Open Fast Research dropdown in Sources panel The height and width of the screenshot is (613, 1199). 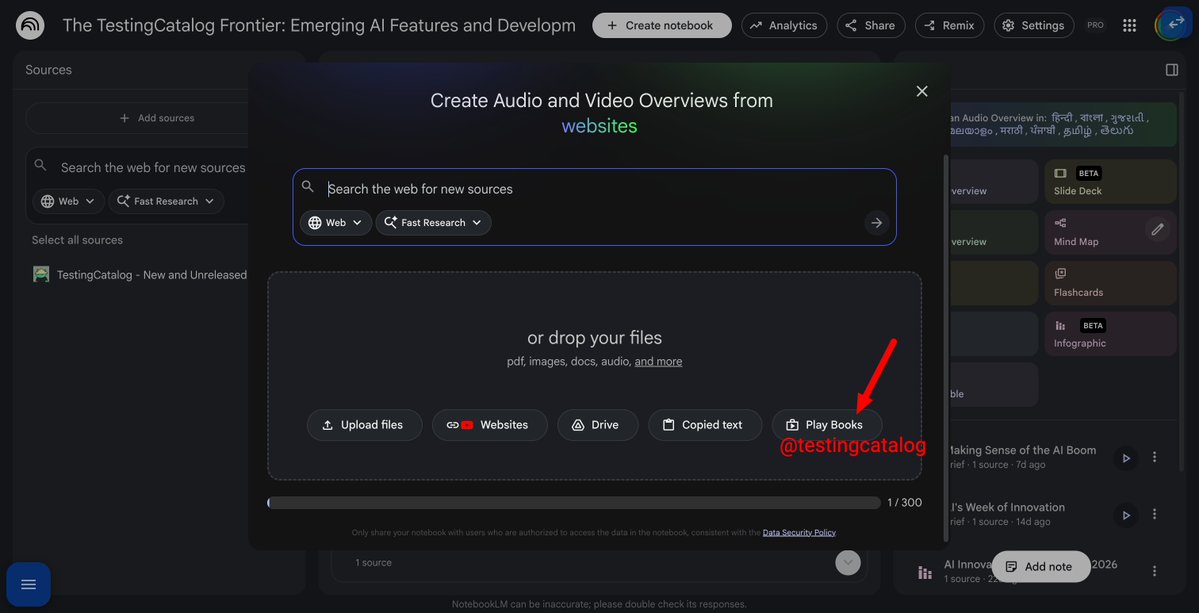(x=166, y=201)
